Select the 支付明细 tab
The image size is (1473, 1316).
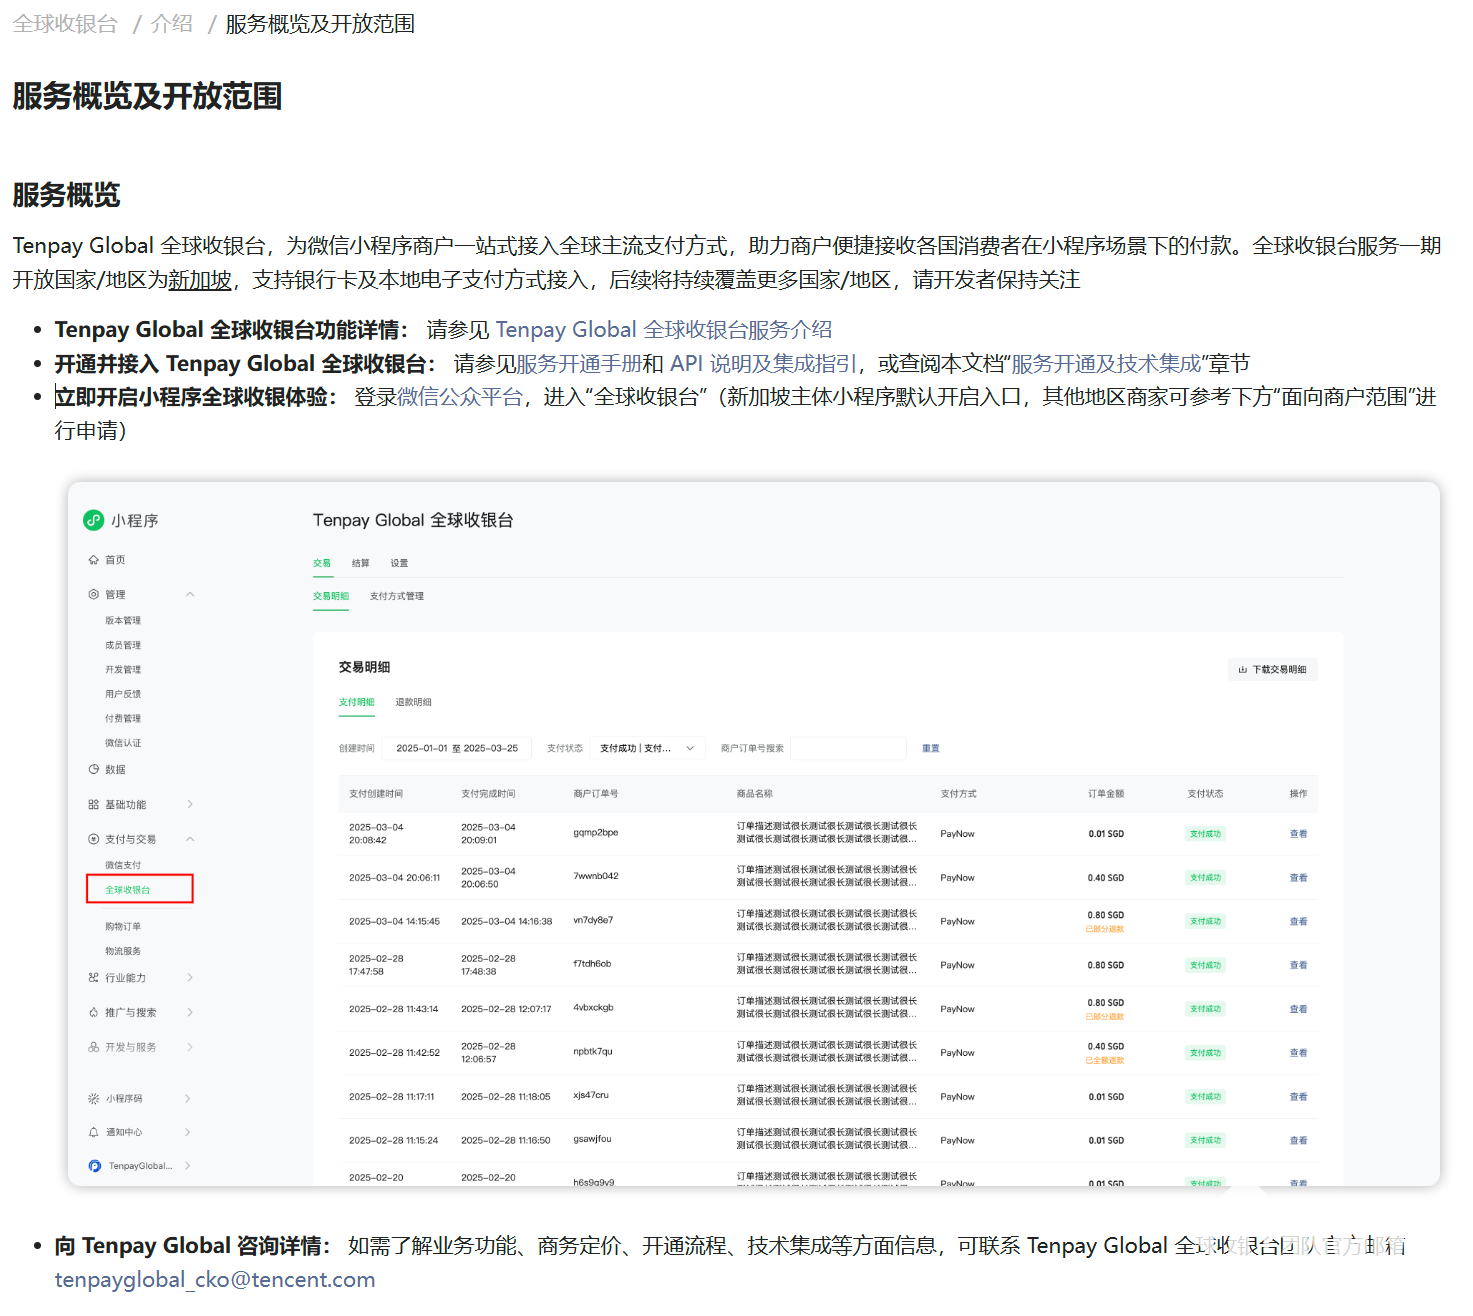pyautogui.click(x=356, y=702)
